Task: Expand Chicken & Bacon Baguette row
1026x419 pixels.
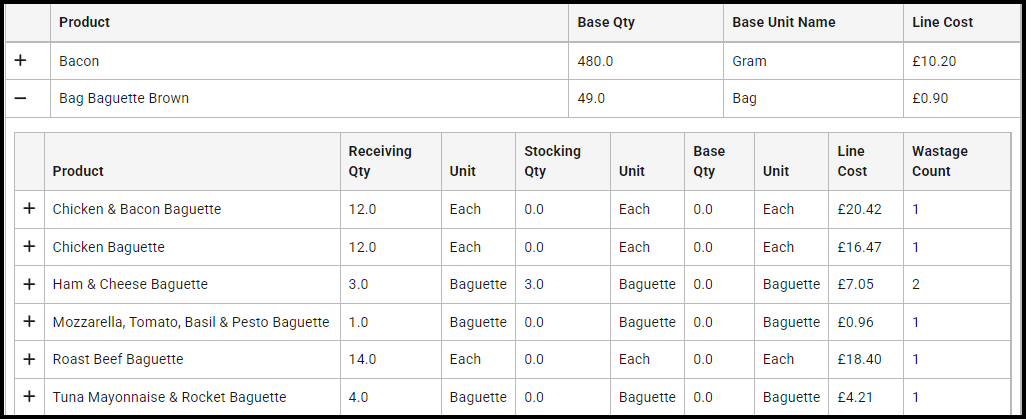Action: tap(29, 209)
